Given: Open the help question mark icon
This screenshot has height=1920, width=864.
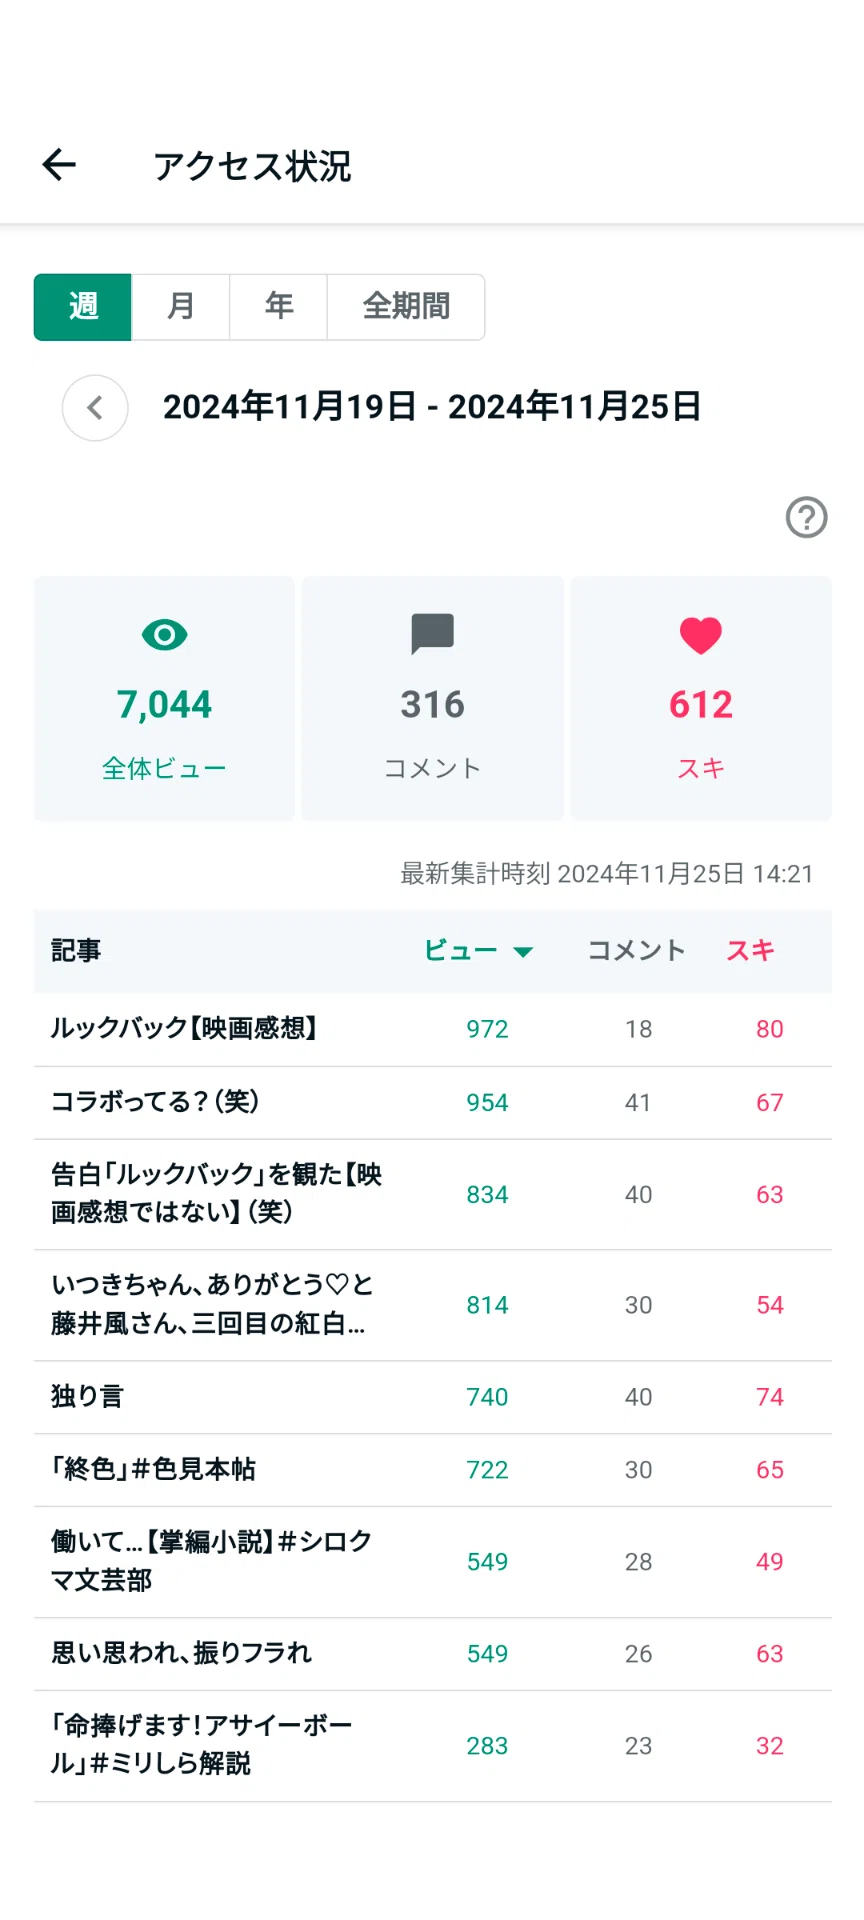Looking at the screenshot, I should pos(806,517).
